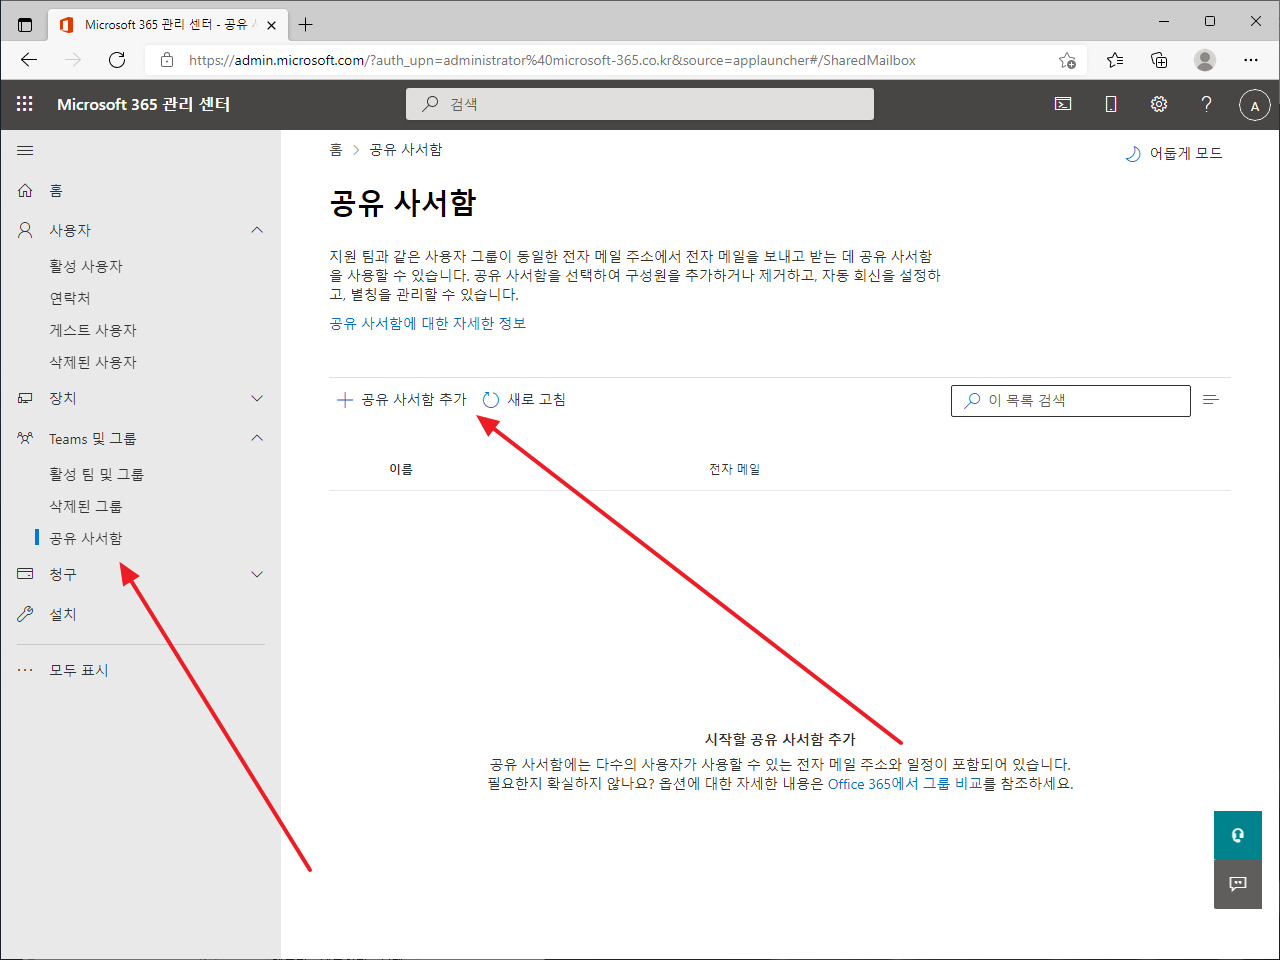Image resolution: width=1280 pixels, height=960 pixels.
Task: Toggle dark mode
Action: pos(1174,153)
